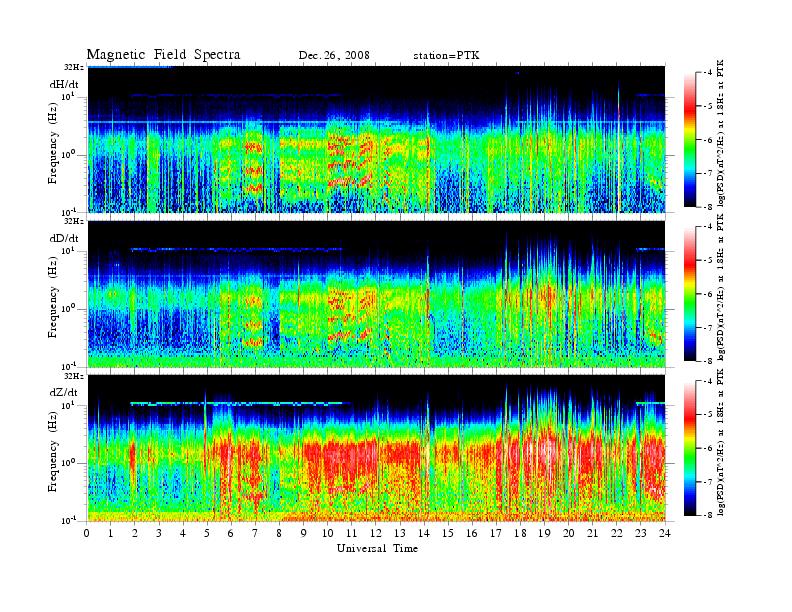Click the bottom colorbar's log(PSD) axis label
This screenshot has height=612, width=792.
721,442
